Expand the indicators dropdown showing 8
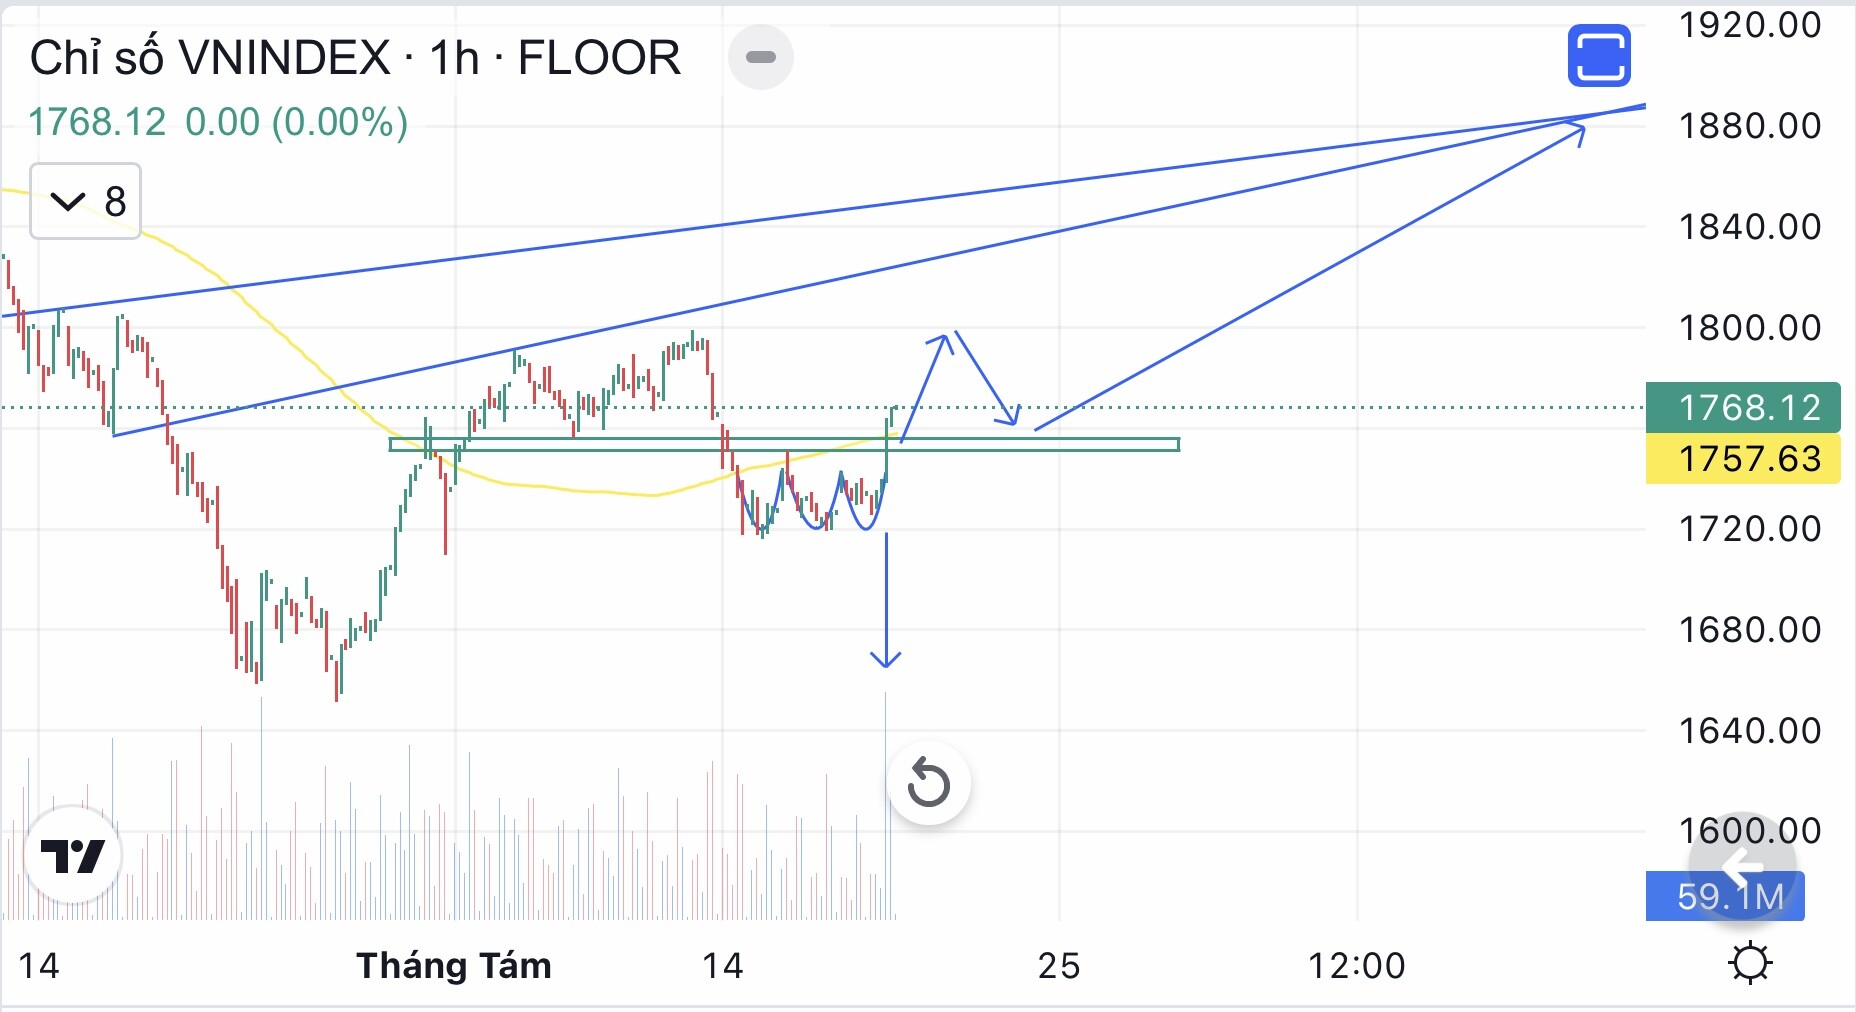This screenshot has width=1856, height=1012. (86, 201)
